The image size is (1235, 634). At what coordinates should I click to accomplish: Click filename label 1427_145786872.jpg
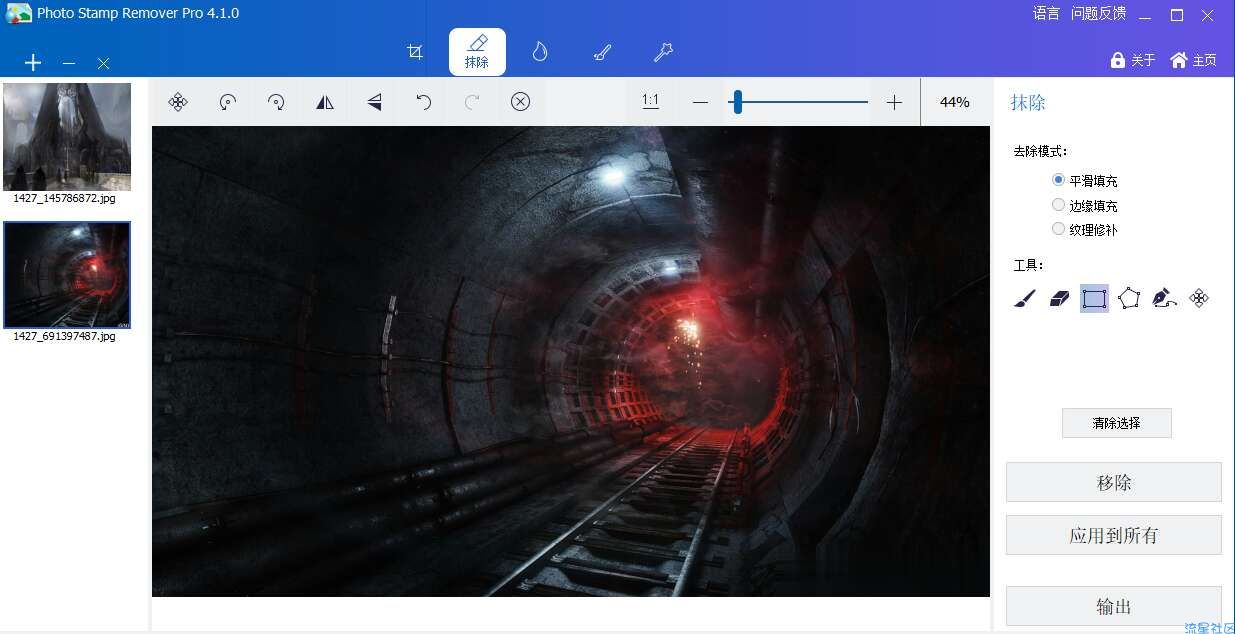[64, 198]
